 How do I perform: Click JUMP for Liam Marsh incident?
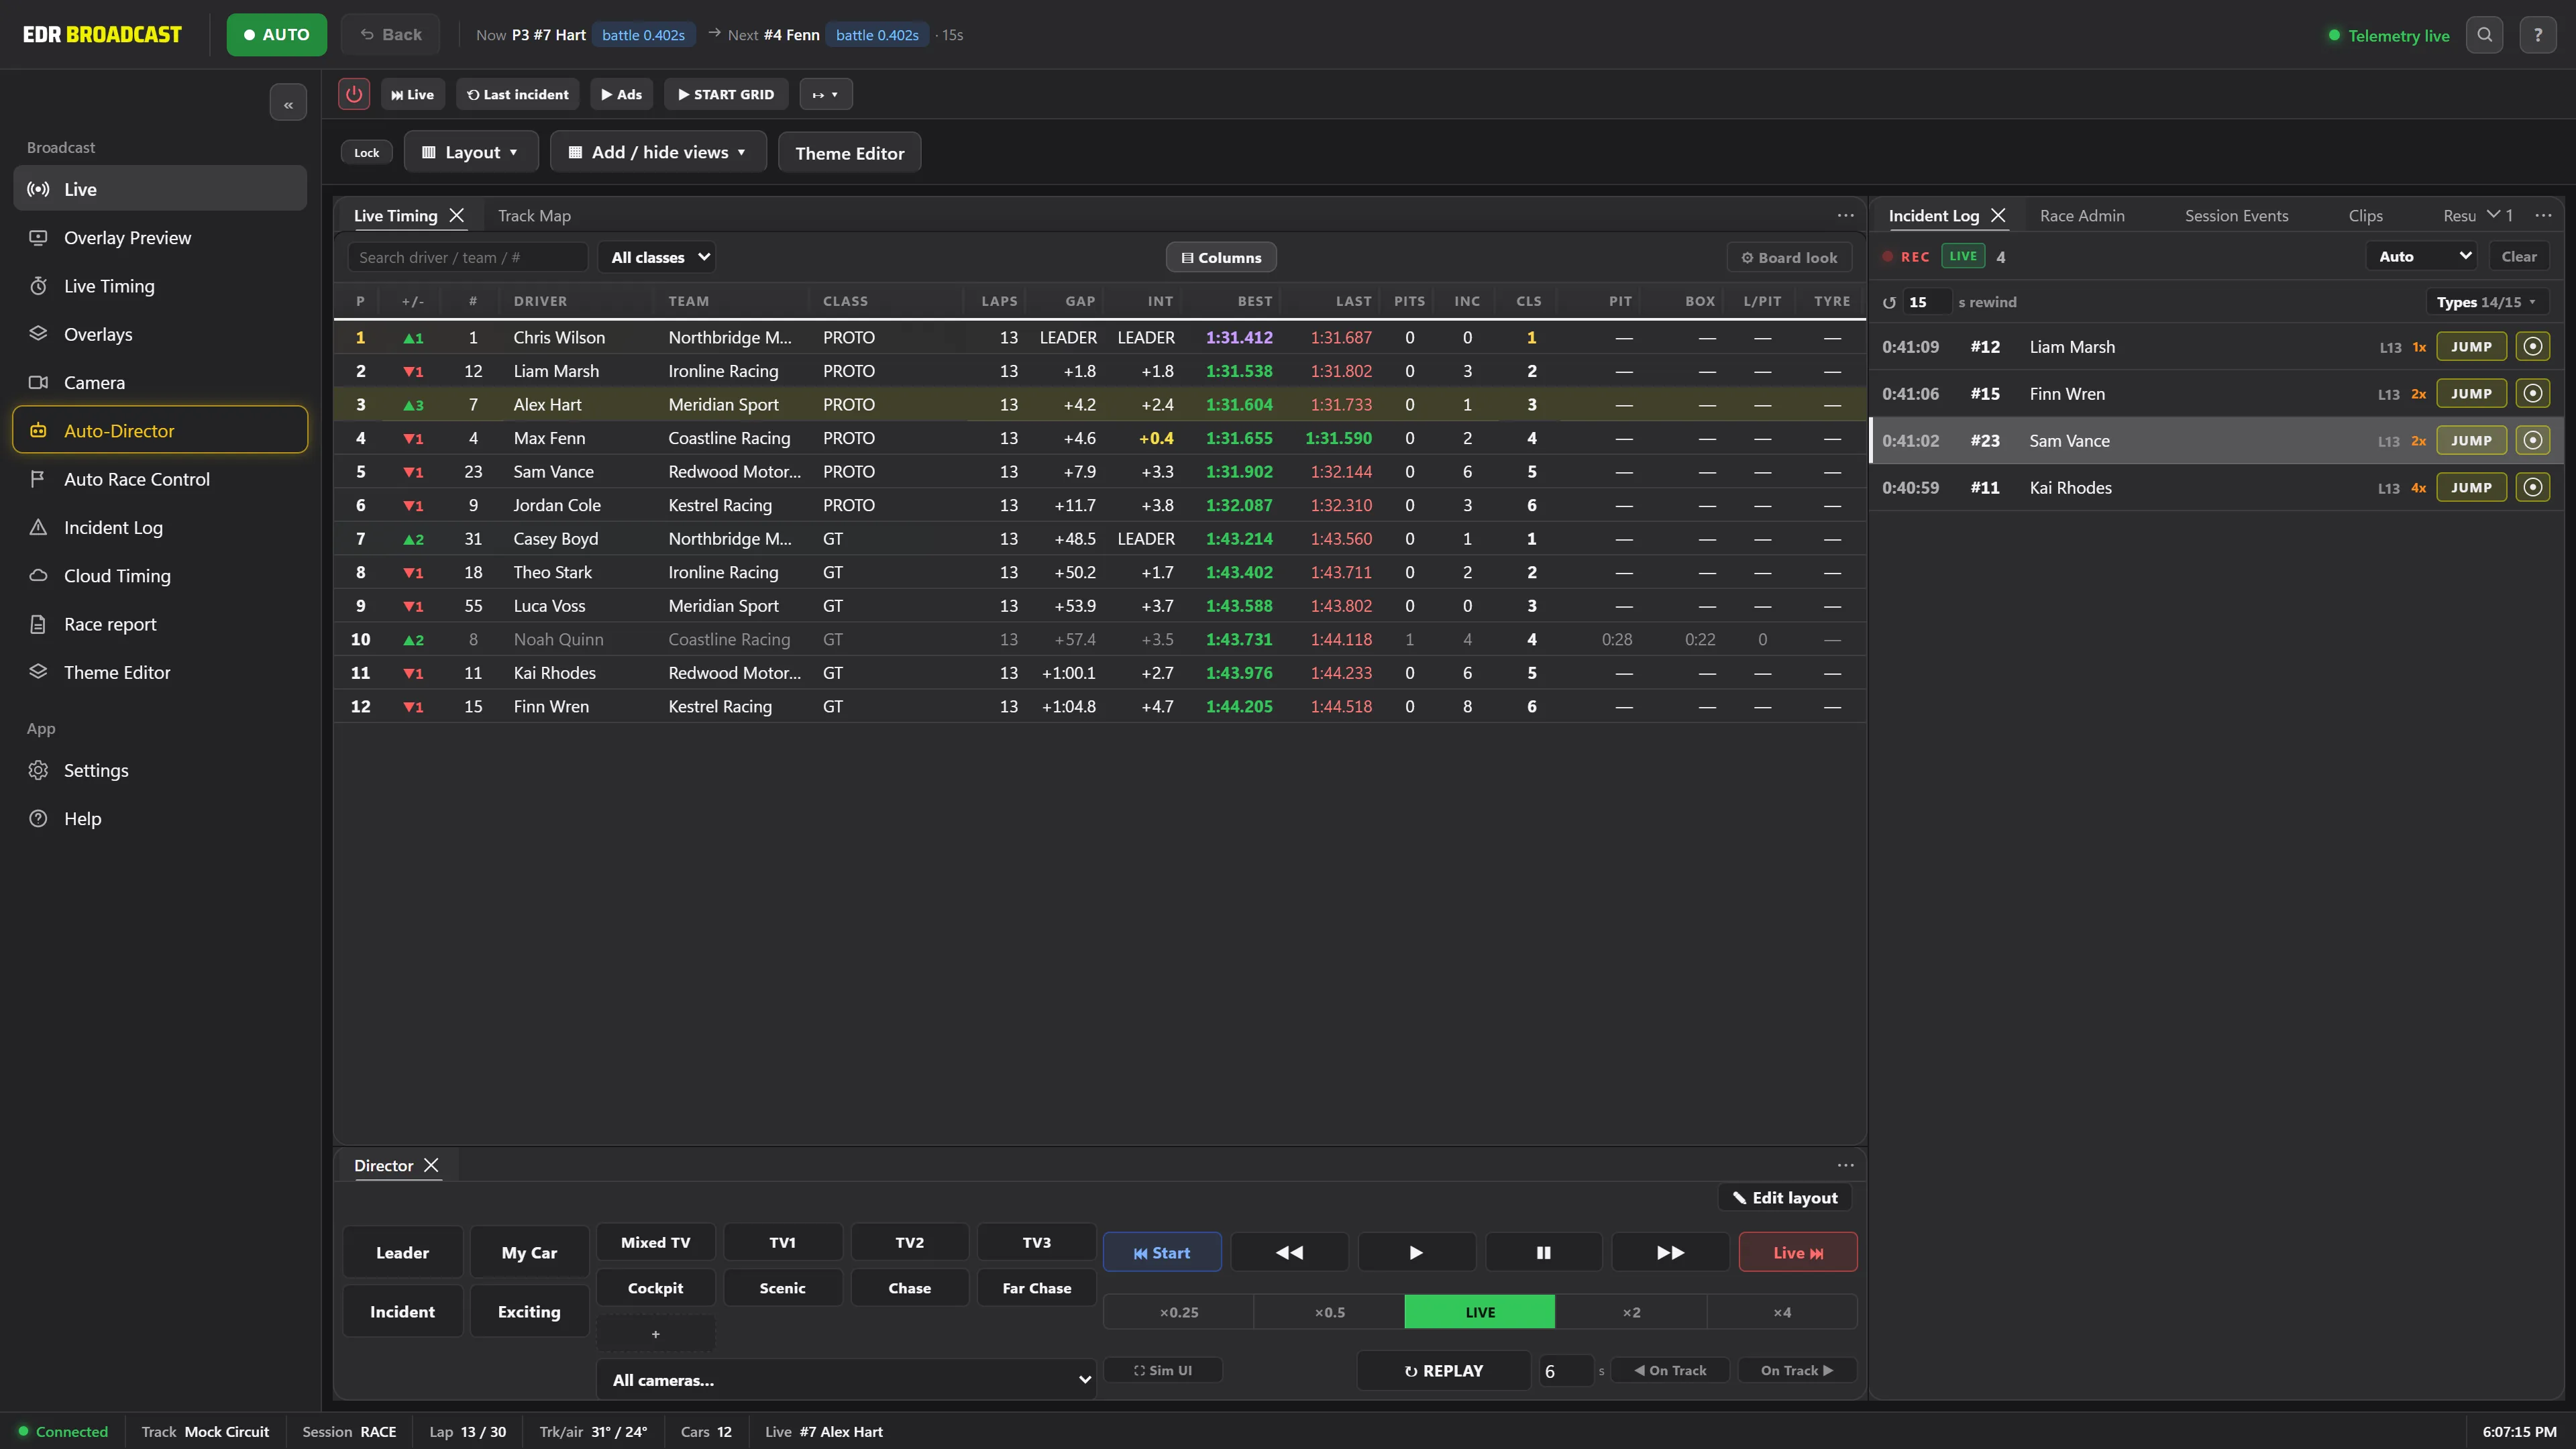[x=2471, y=347]
